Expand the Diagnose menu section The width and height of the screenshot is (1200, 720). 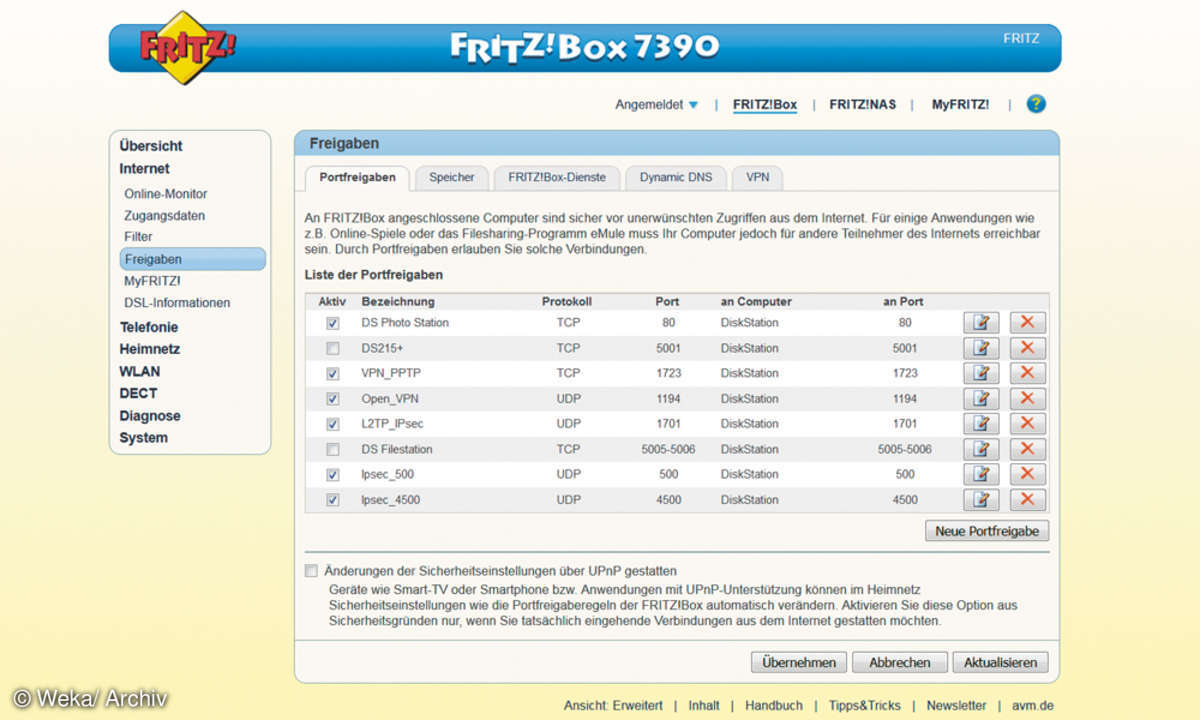(150, 416)
